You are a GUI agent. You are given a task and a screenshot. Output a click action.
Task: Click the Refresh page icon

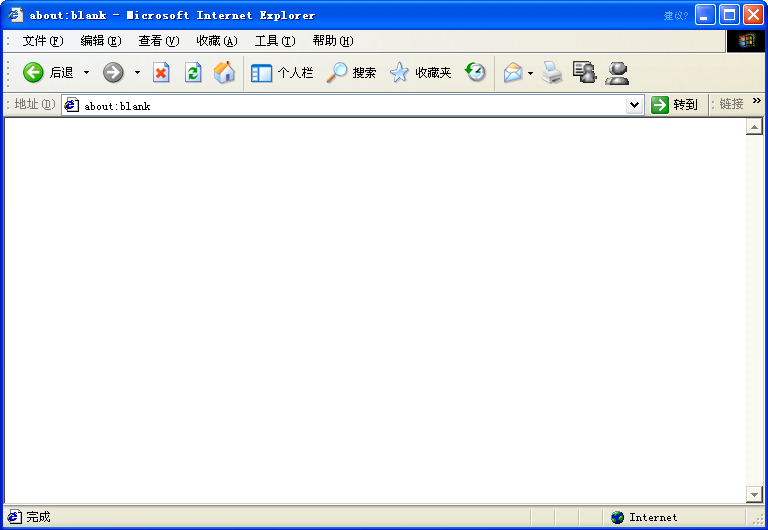pos(193,72)
